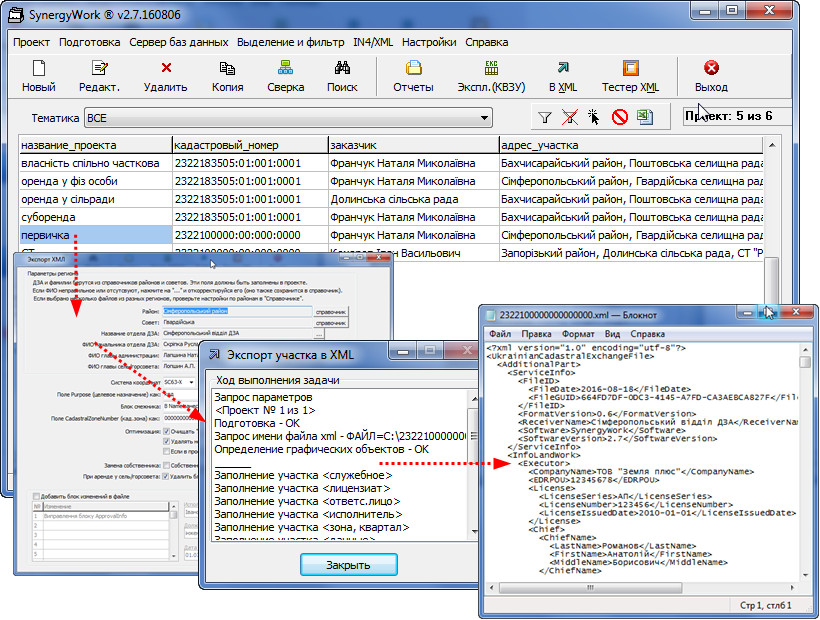Sort by заказчик column header
Screen dimensions: 820x620
pos(413,145)
